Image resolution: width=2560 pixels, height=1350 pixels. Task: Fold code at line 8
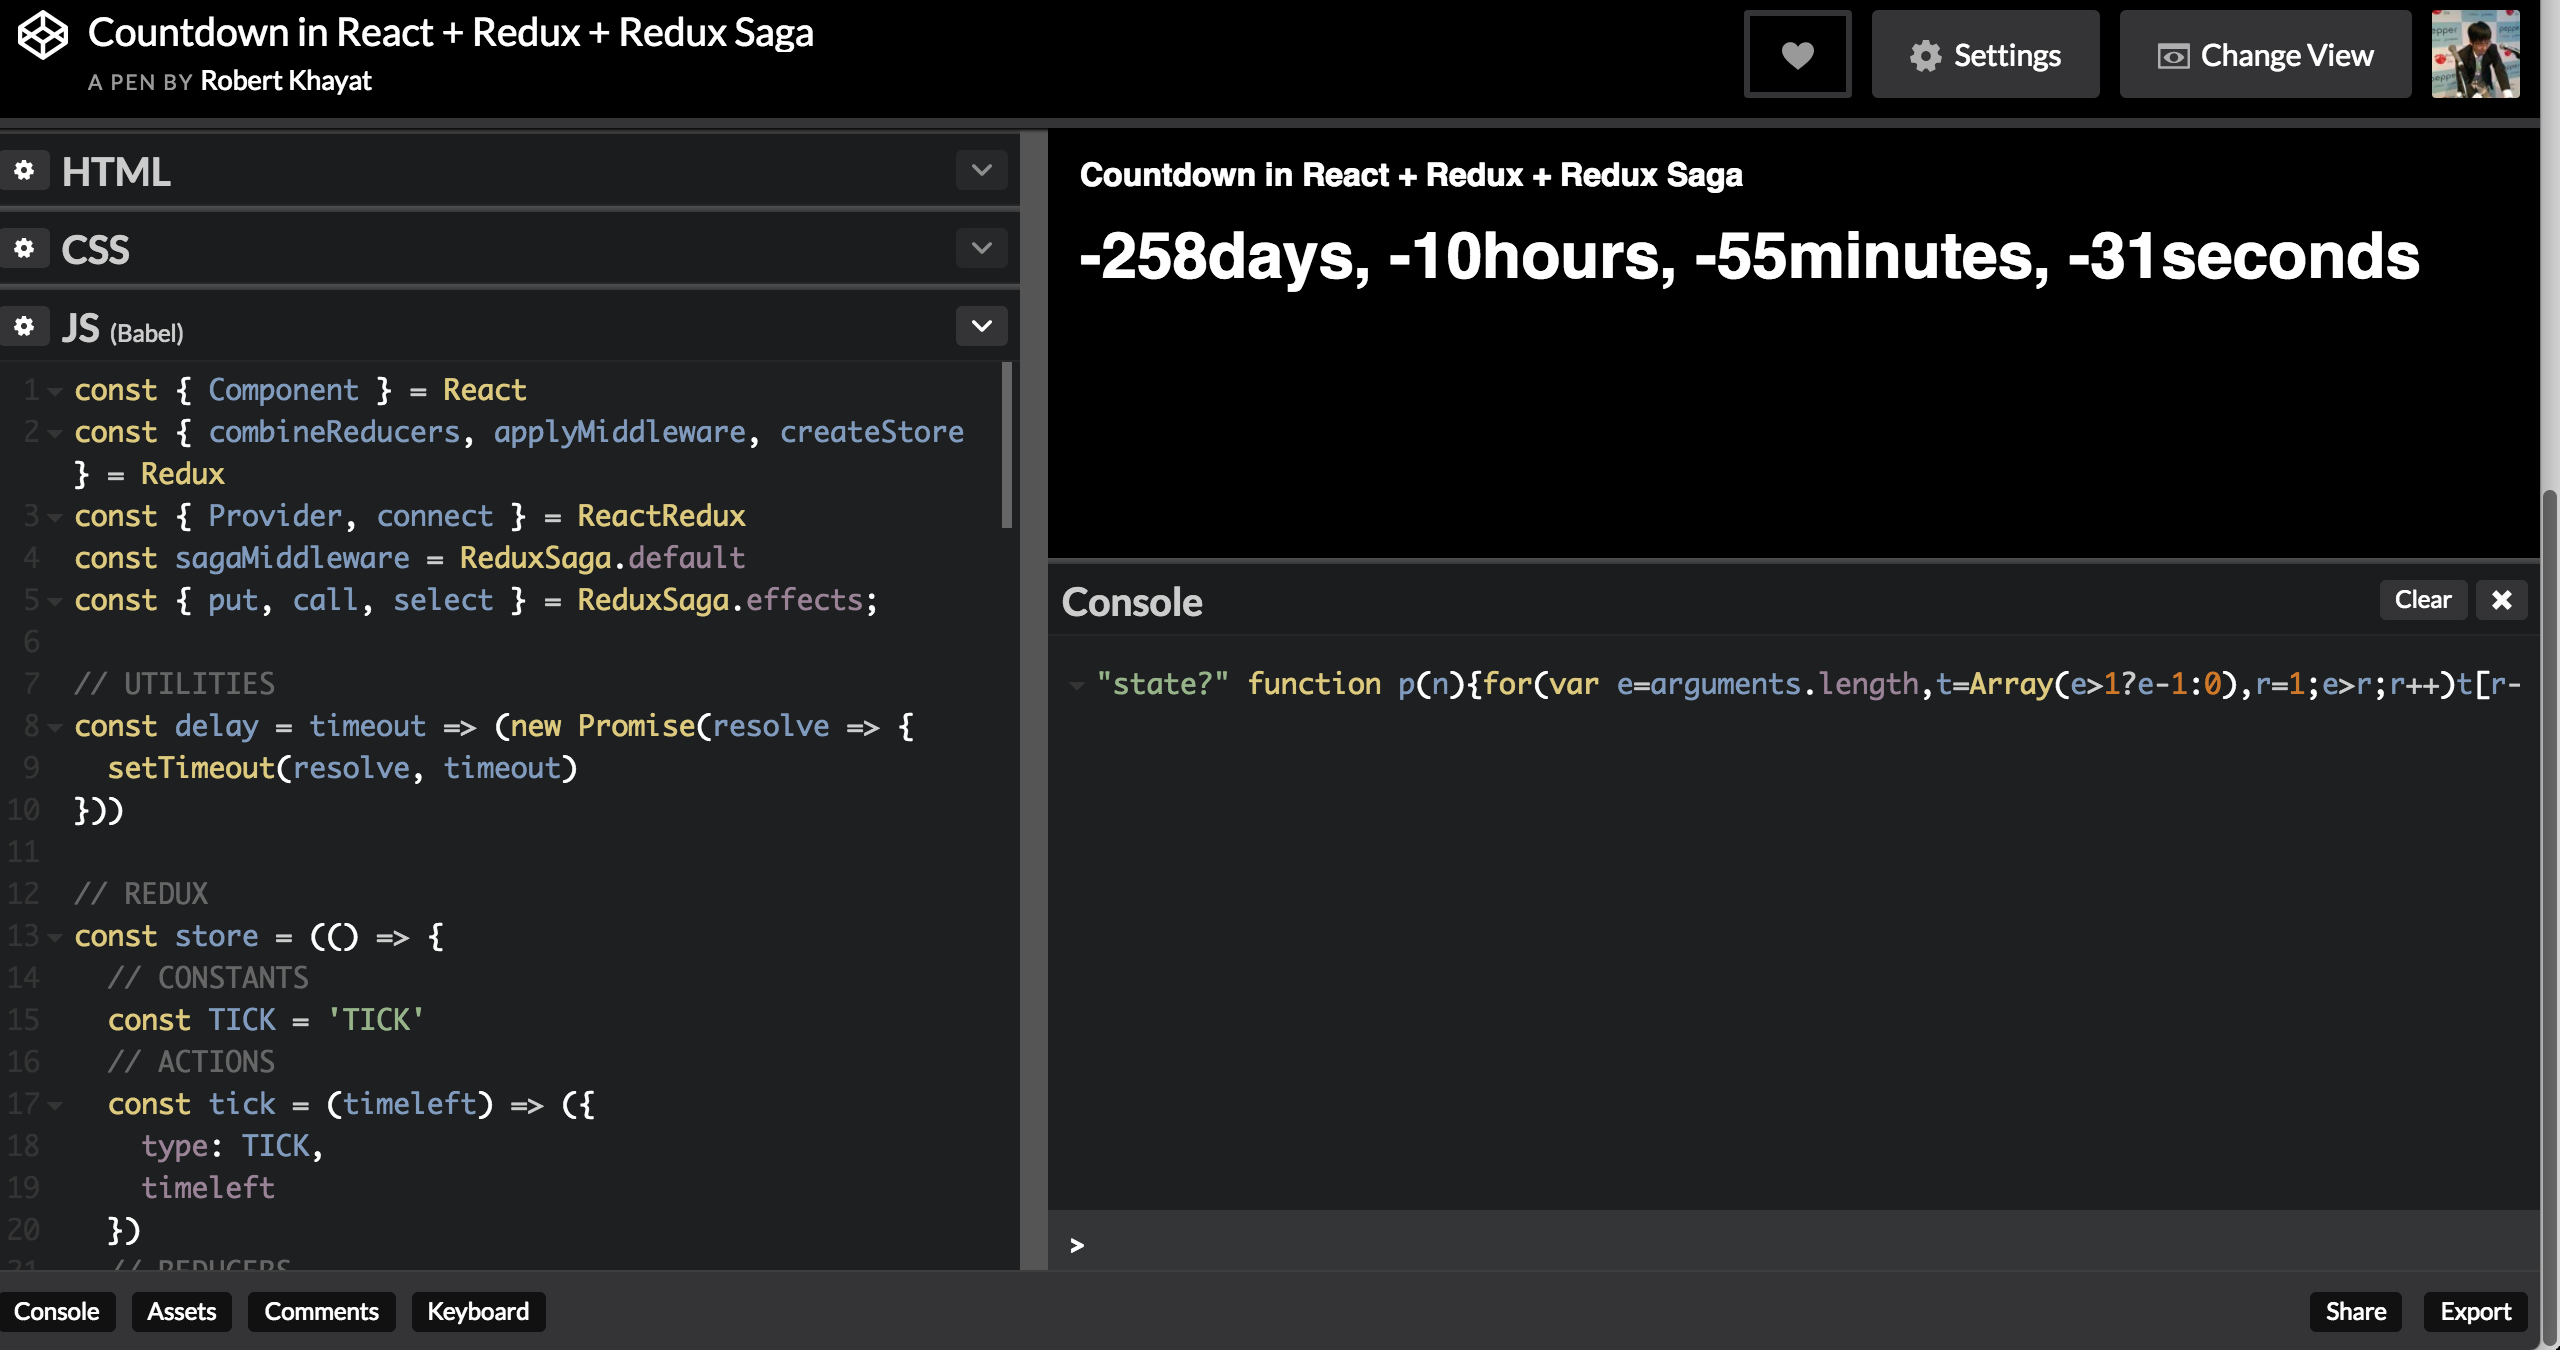click(x=55, y=727)
